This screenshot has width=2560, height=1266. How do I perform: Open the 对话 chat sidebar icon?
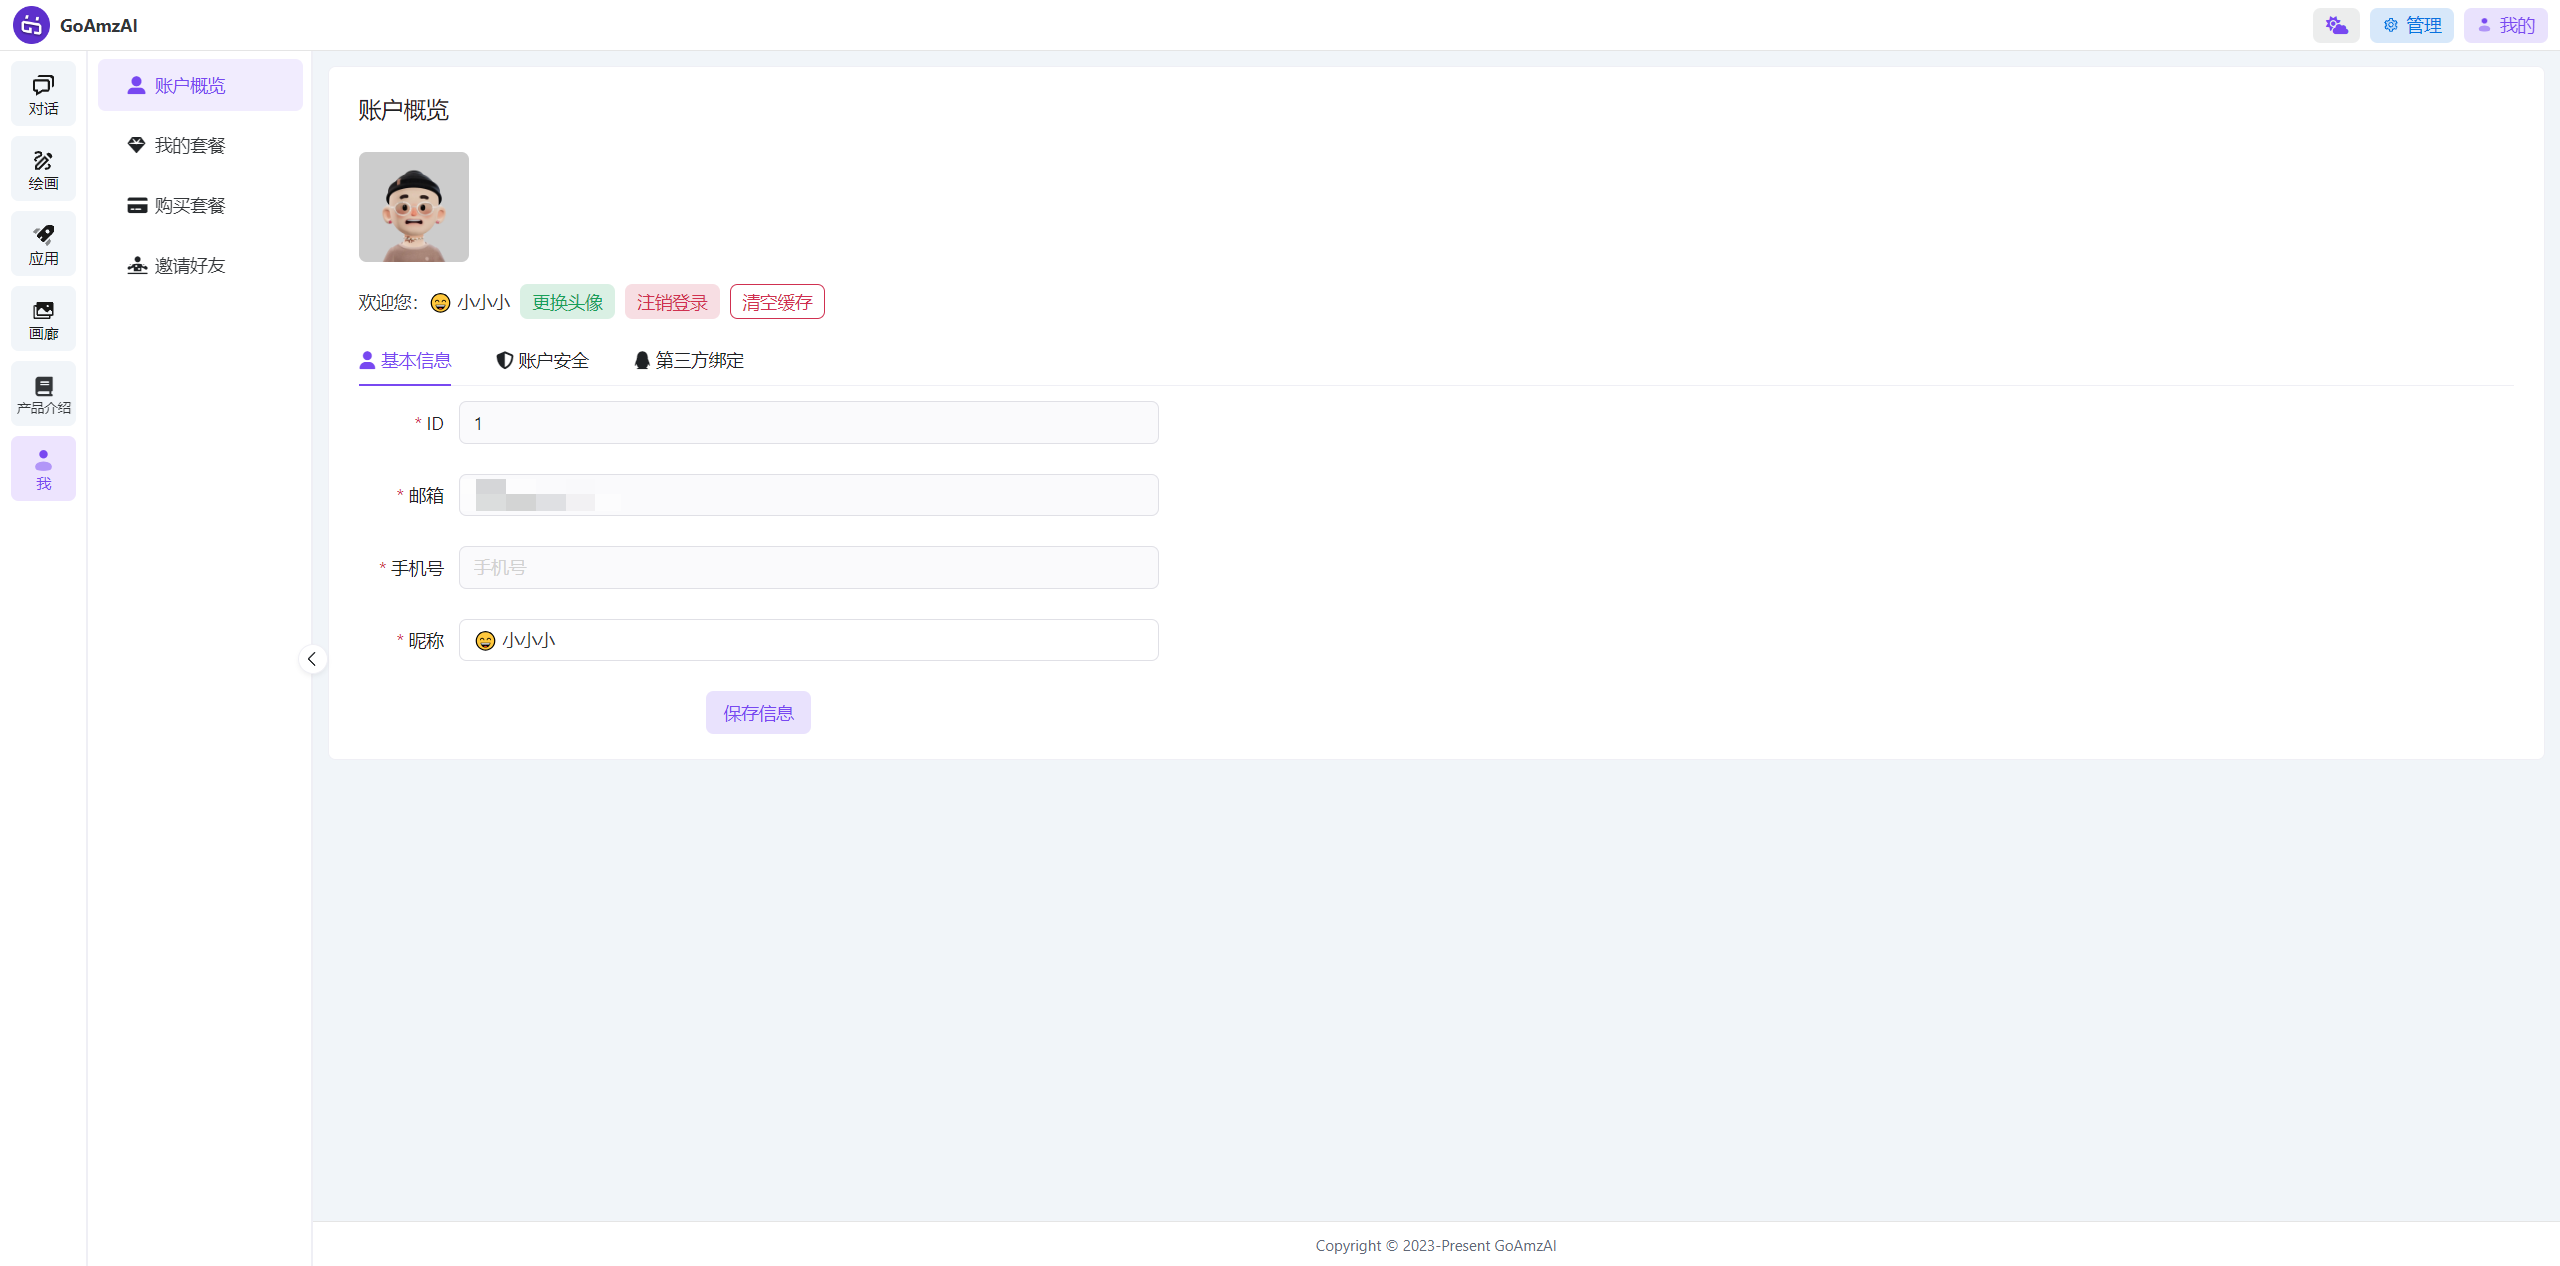[43, 94]
